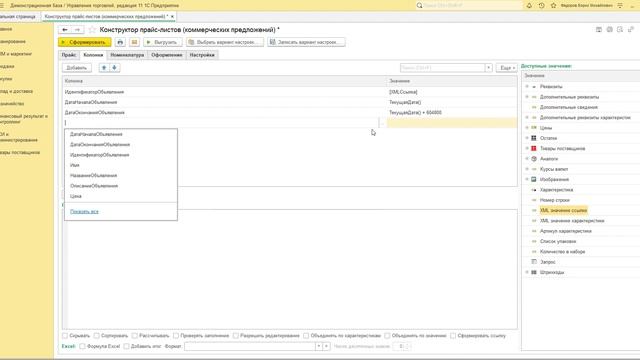The height and width of the screenshot is (360, 640).
Task: Expand the Реквизиты tree node
Action: (527, 87)
